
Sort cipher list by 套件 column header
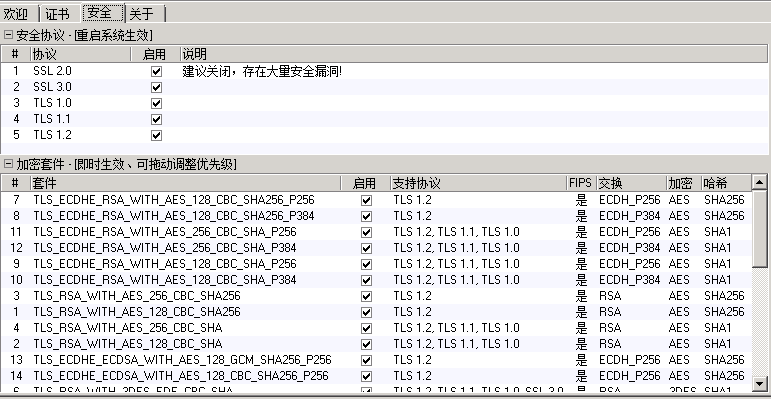click(186, 183)
